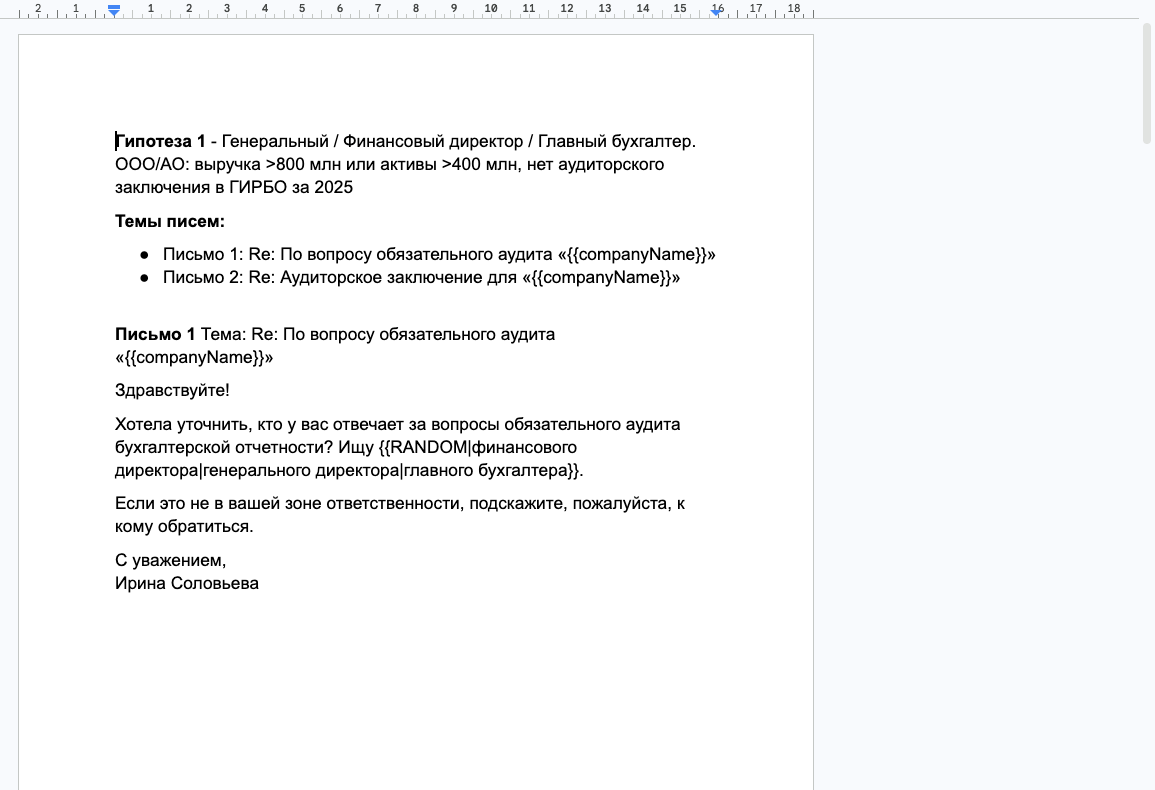Click the bullet item 'Письмо 2: Re: Аудиторское заключение'
This screenshot has width=1155, height=790.
click(x=421, y=277)
